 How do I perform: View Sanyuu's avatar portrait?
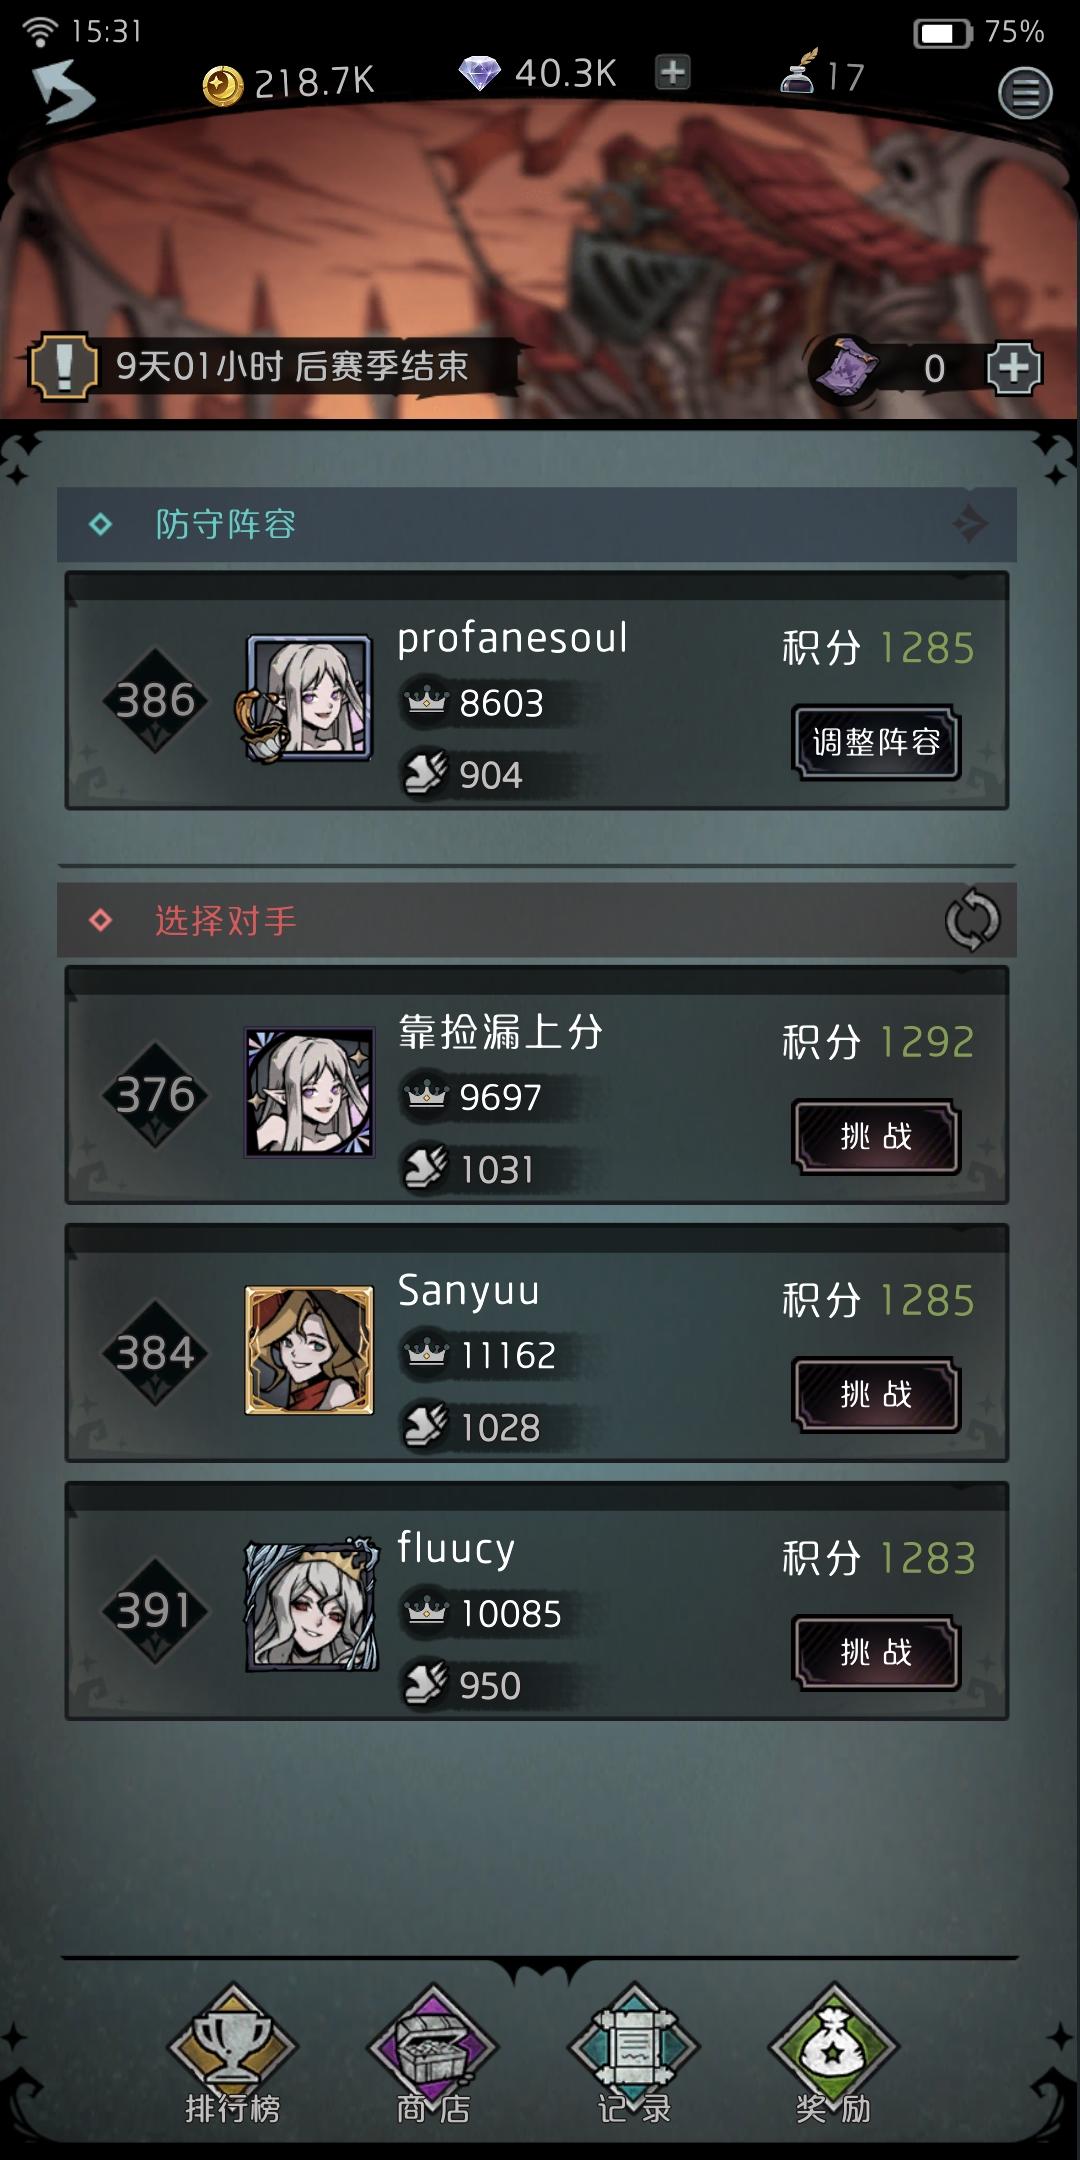pos(309,1350)
